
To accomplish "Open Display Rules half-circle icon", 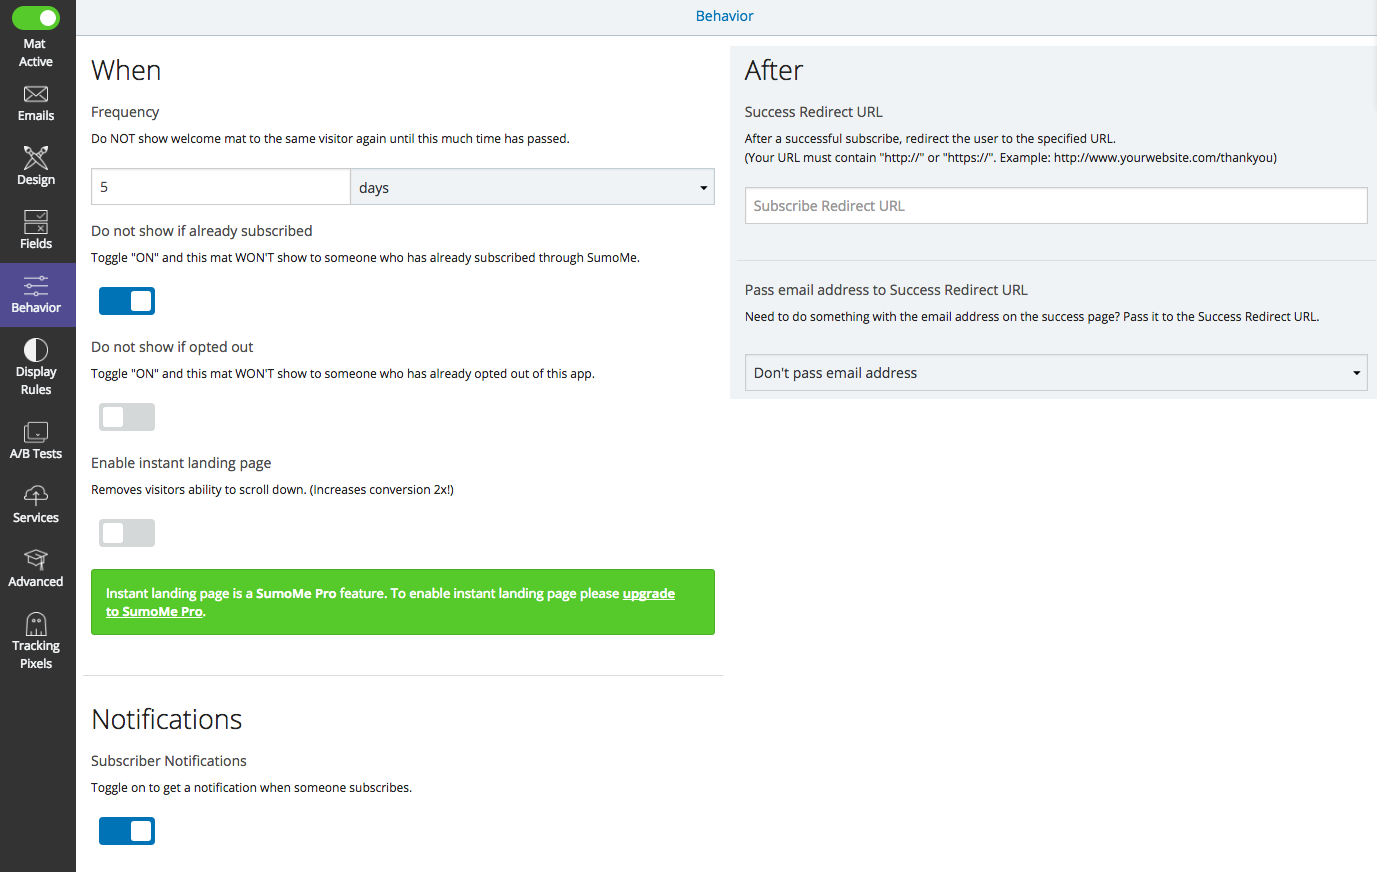I will (x=36, y=349).
